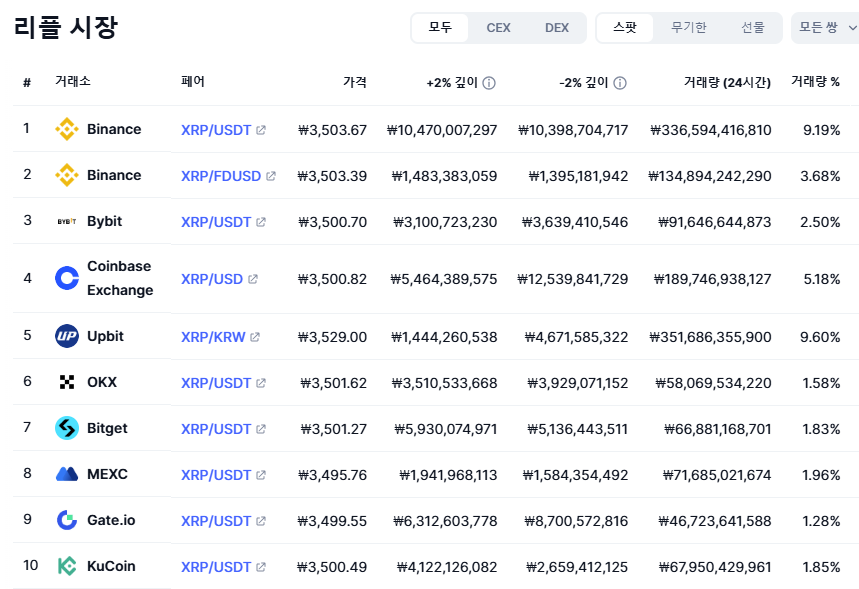Switch to the CEX filter tab

pos(499,27)
